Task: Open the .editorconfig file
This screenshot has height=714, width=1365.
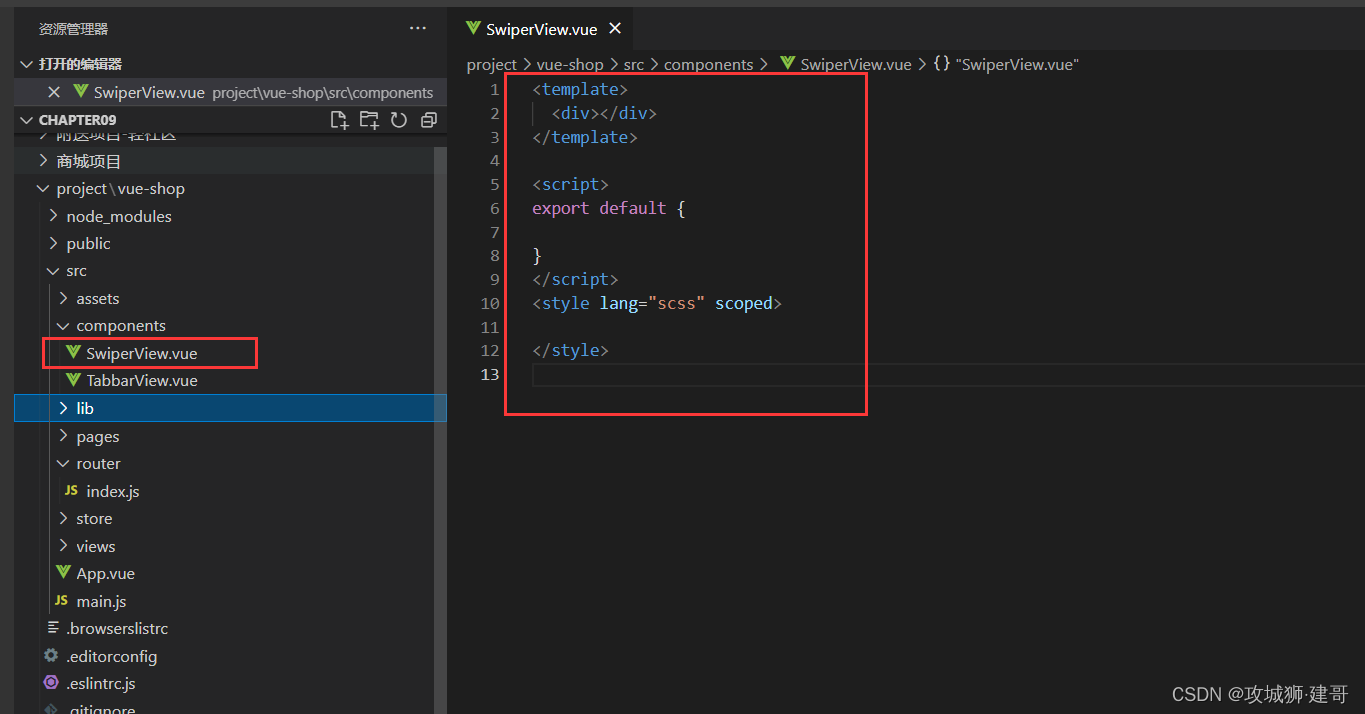Action: click(x=111, y=656)
